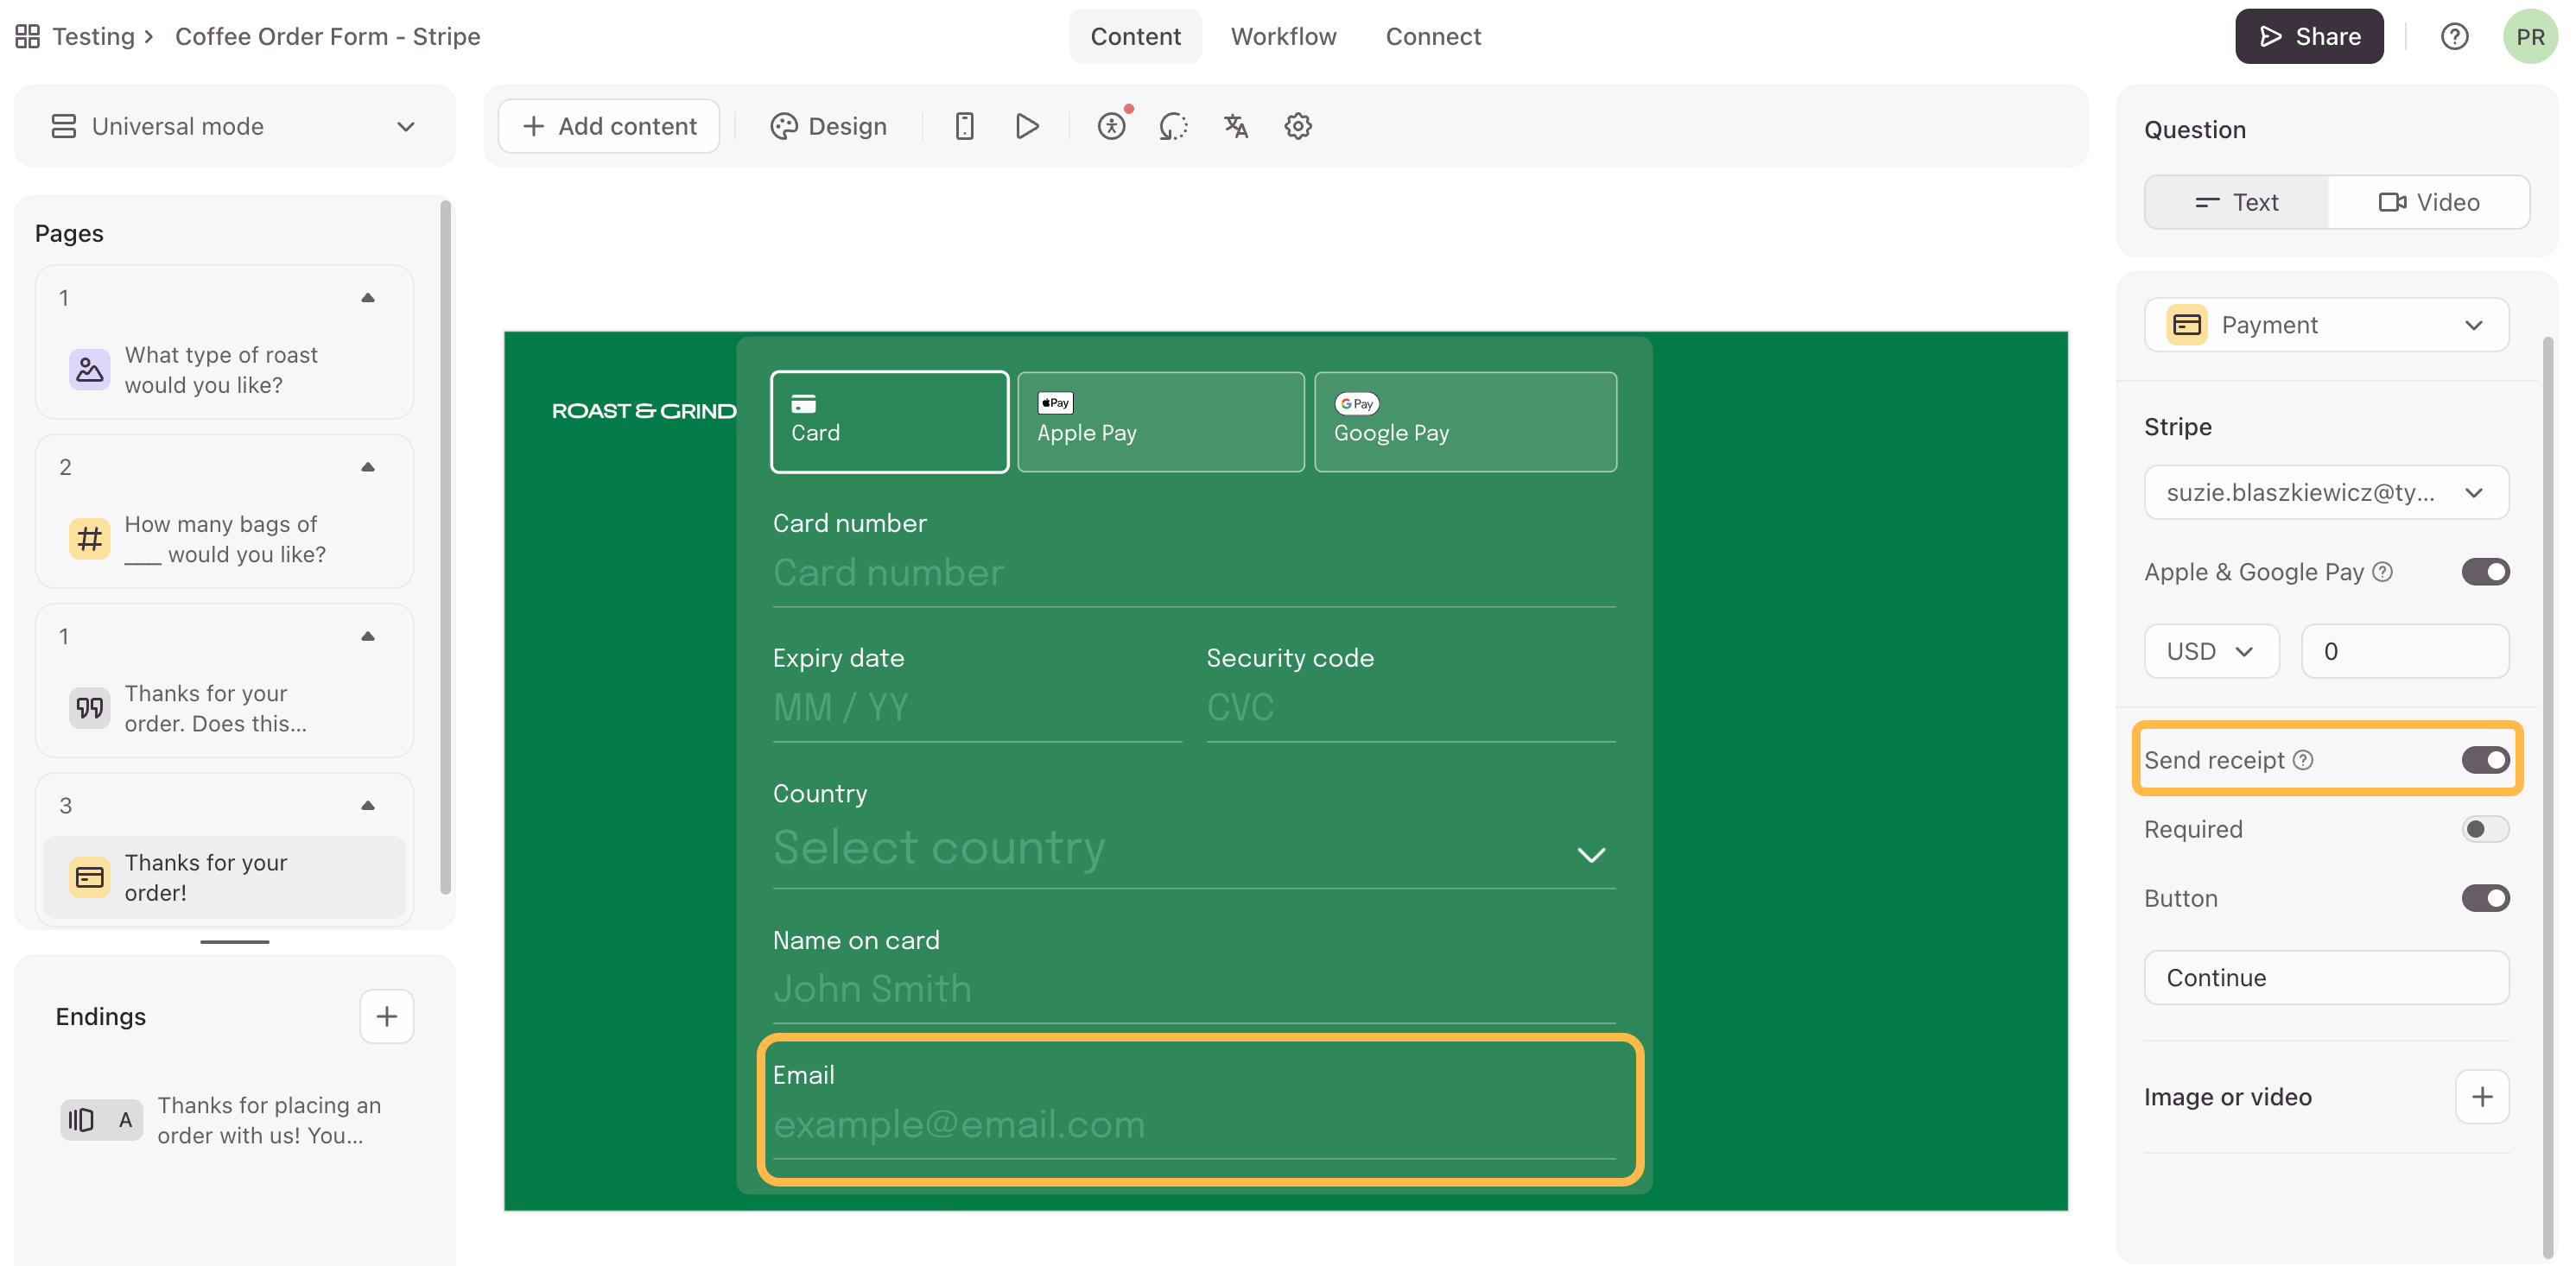
Task: Open form settings gear icon
Action: [x=1297, y=126]
